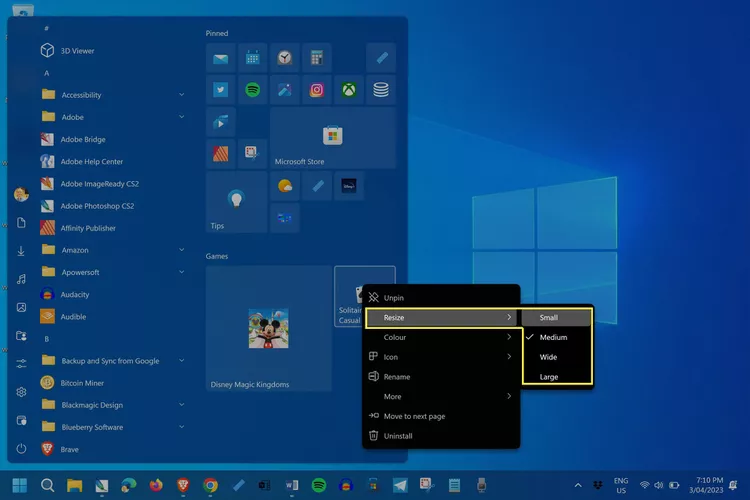Expand the Accessibility folder chevron
The width and height of the screenshot is (750, 500).
182,95
